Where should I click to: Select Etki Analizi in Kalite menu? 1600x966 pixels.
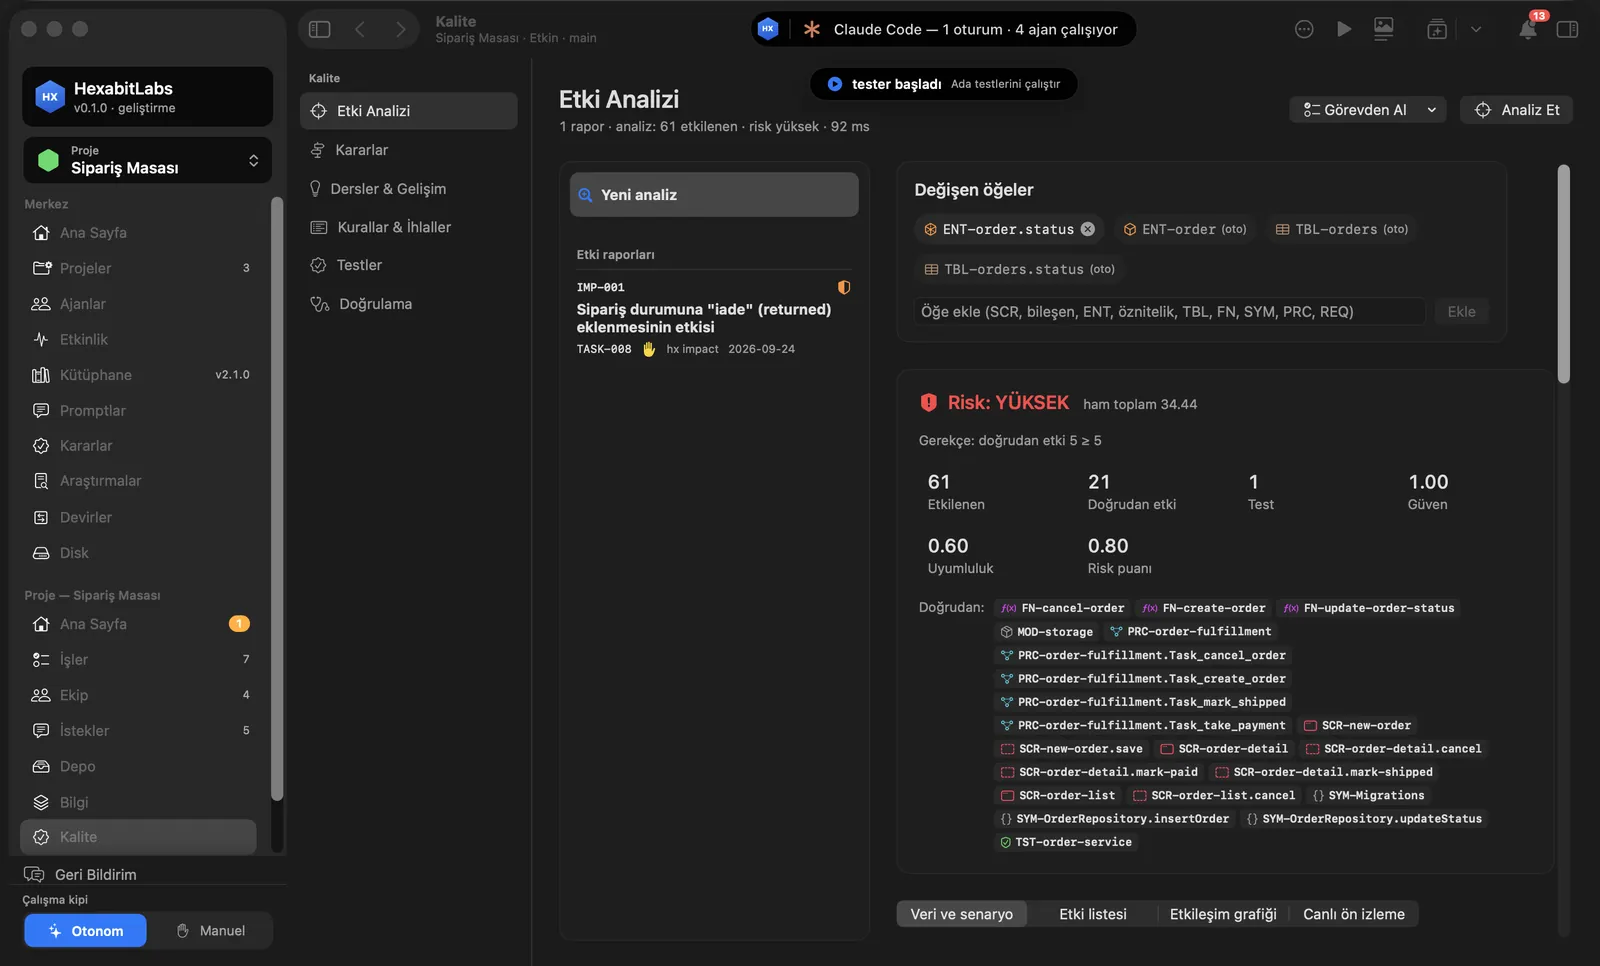click(408, 111)
